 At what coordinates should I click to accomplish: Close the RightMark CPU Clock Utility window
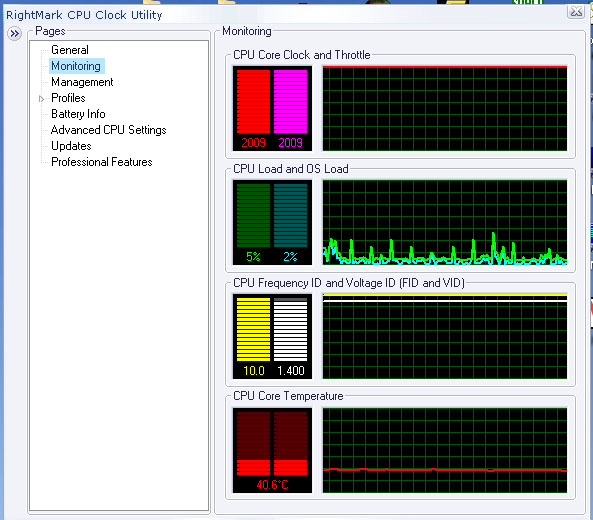(576, 12)
